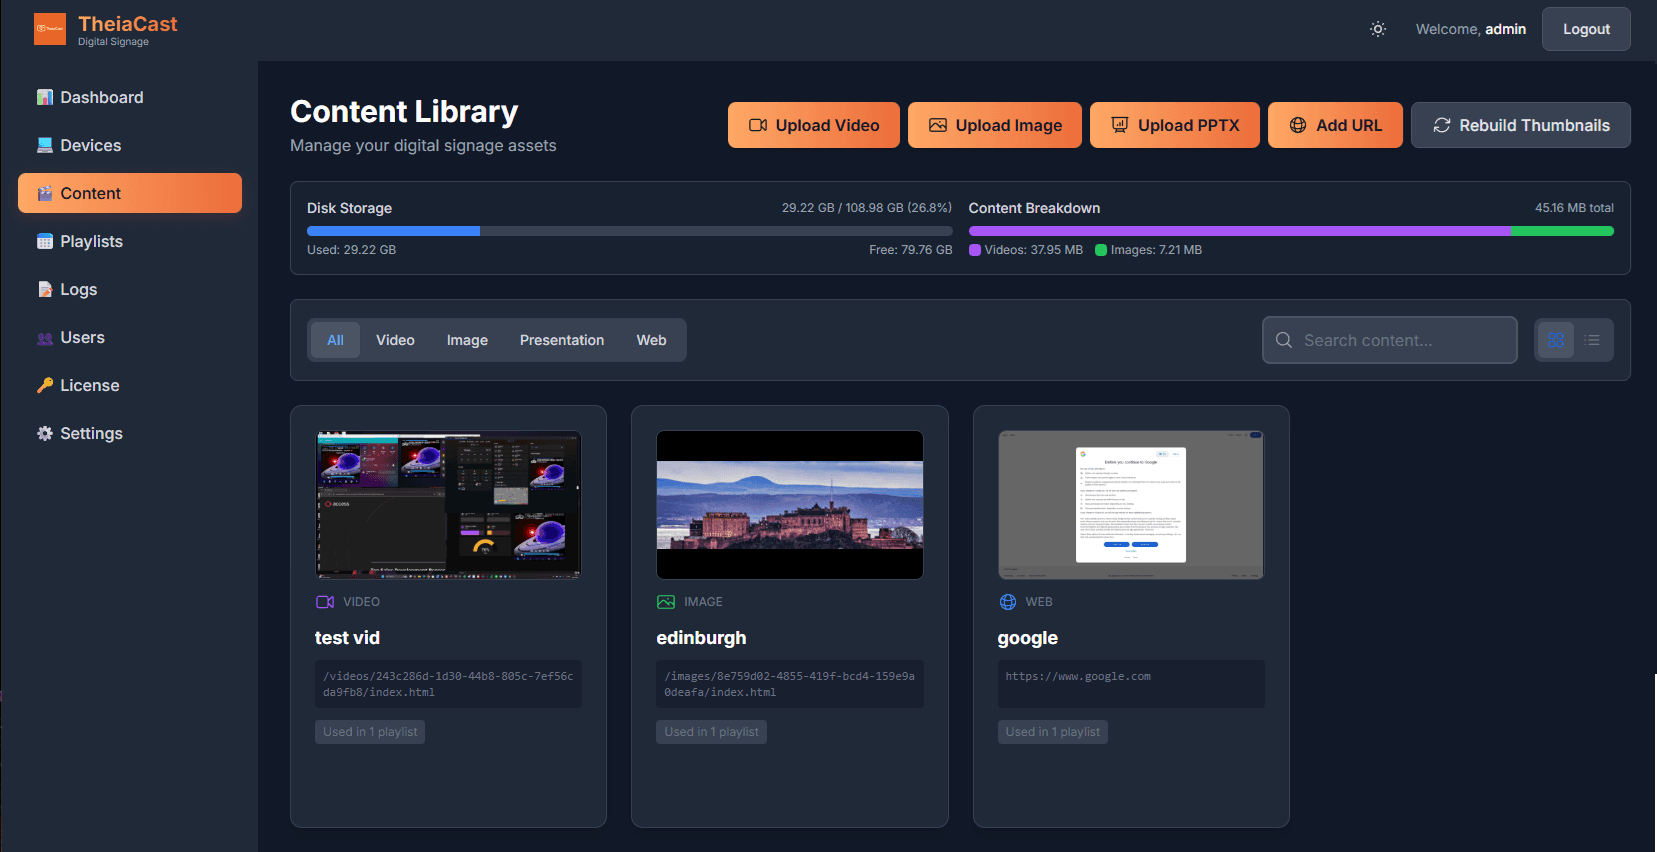Select the All filter tab

pos(335,340)
